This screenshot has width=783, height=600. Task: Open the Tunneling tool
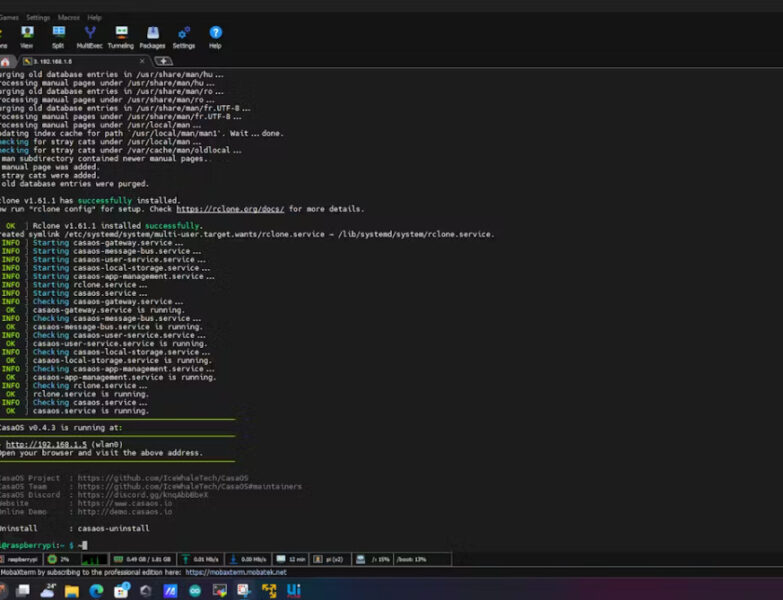[x=120, y=37]
